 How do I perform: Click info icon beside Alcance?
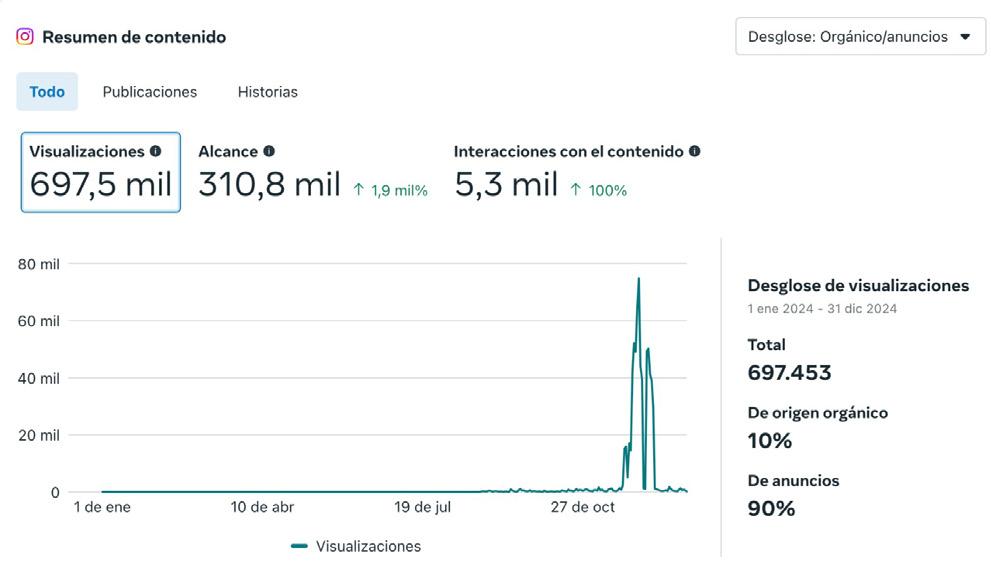pyautogui.click(x=269, y=152)
